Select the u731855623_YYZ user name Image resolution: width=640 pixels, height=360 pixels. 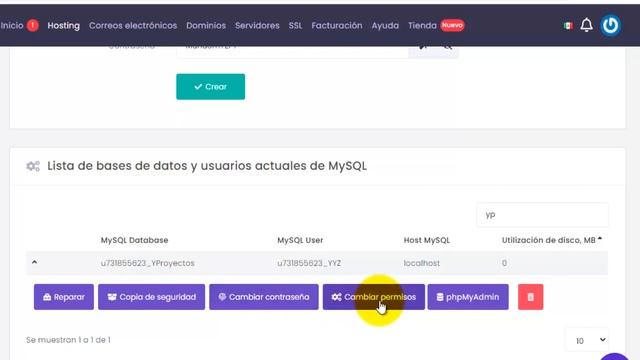(x=309, y=263)
